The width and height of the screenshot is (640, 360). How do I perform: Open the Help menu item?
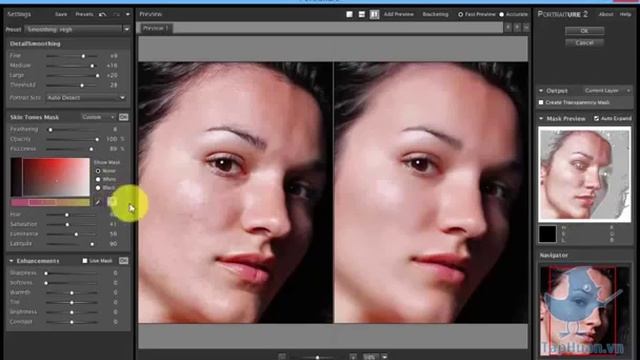[625, 14]
